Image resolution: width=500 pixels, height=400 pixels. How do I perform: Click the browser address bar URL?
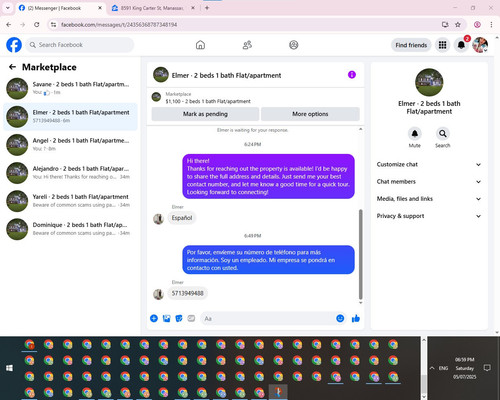119,25
